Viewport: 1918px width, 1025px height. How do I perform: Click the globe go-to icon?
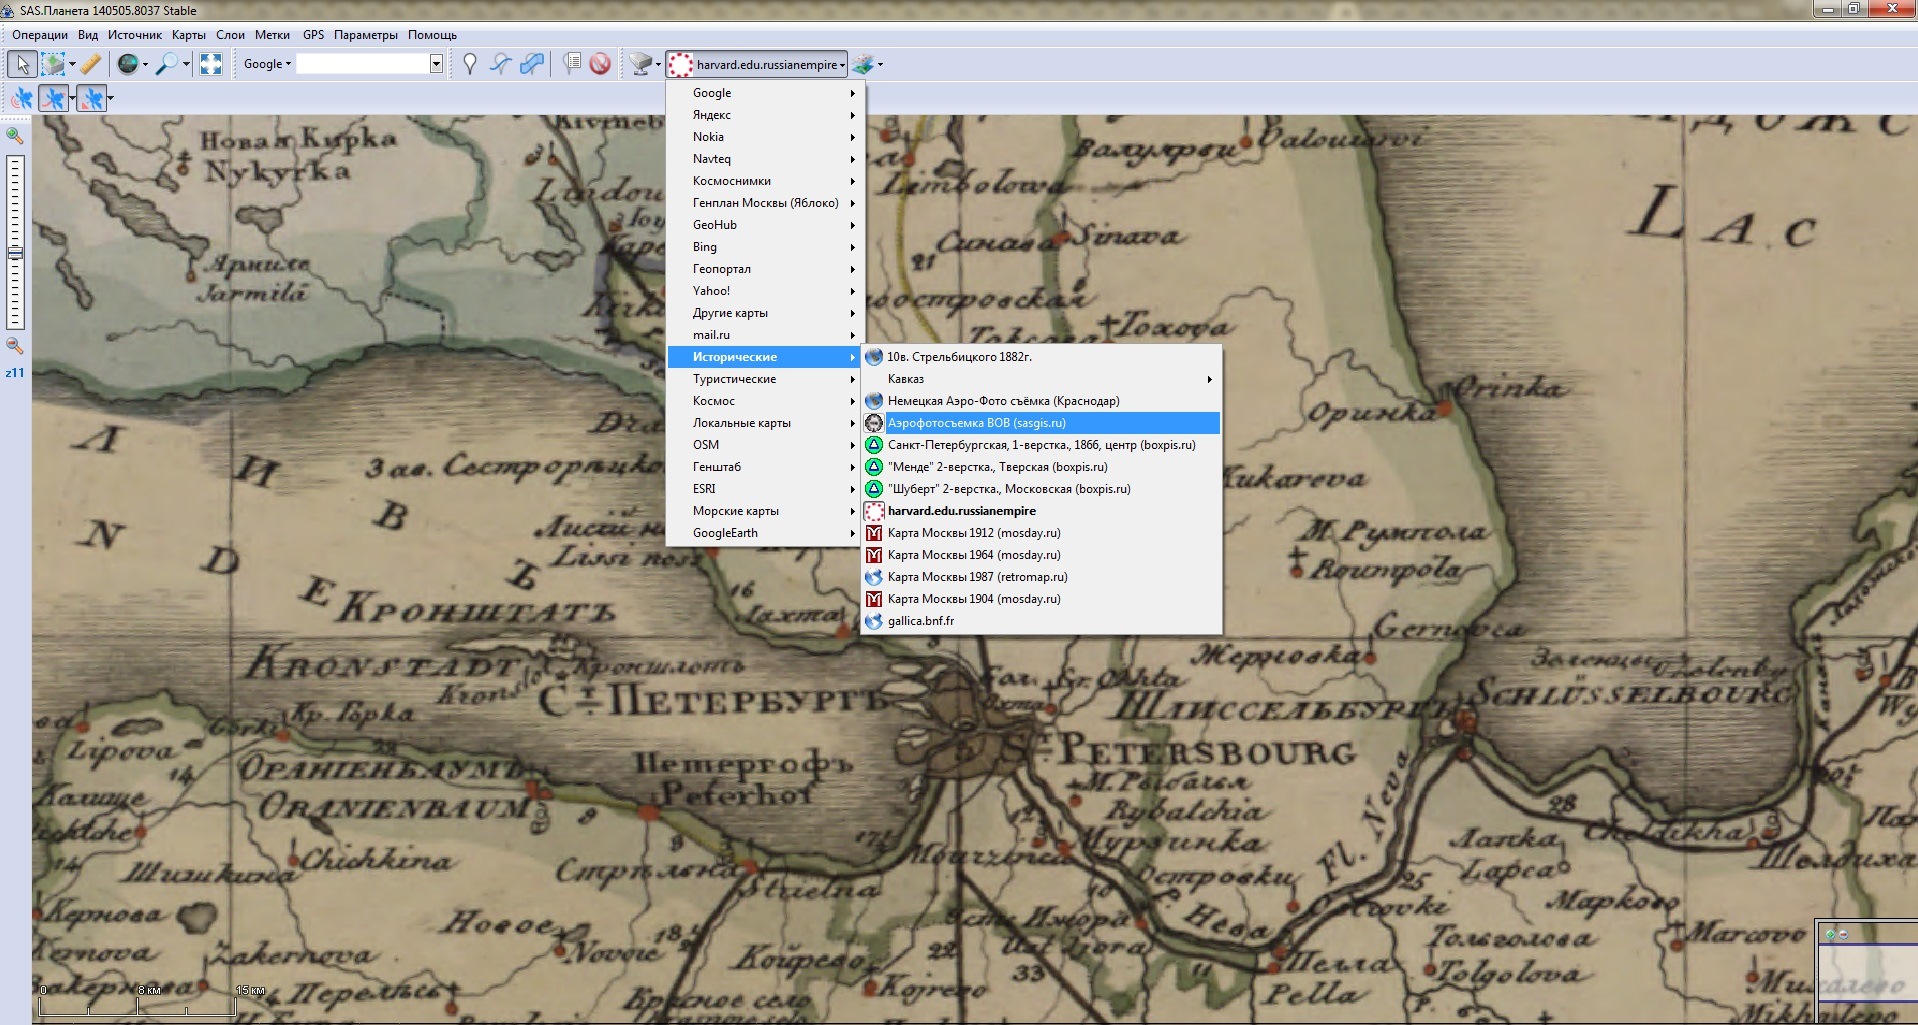click(x=128, y=64)
